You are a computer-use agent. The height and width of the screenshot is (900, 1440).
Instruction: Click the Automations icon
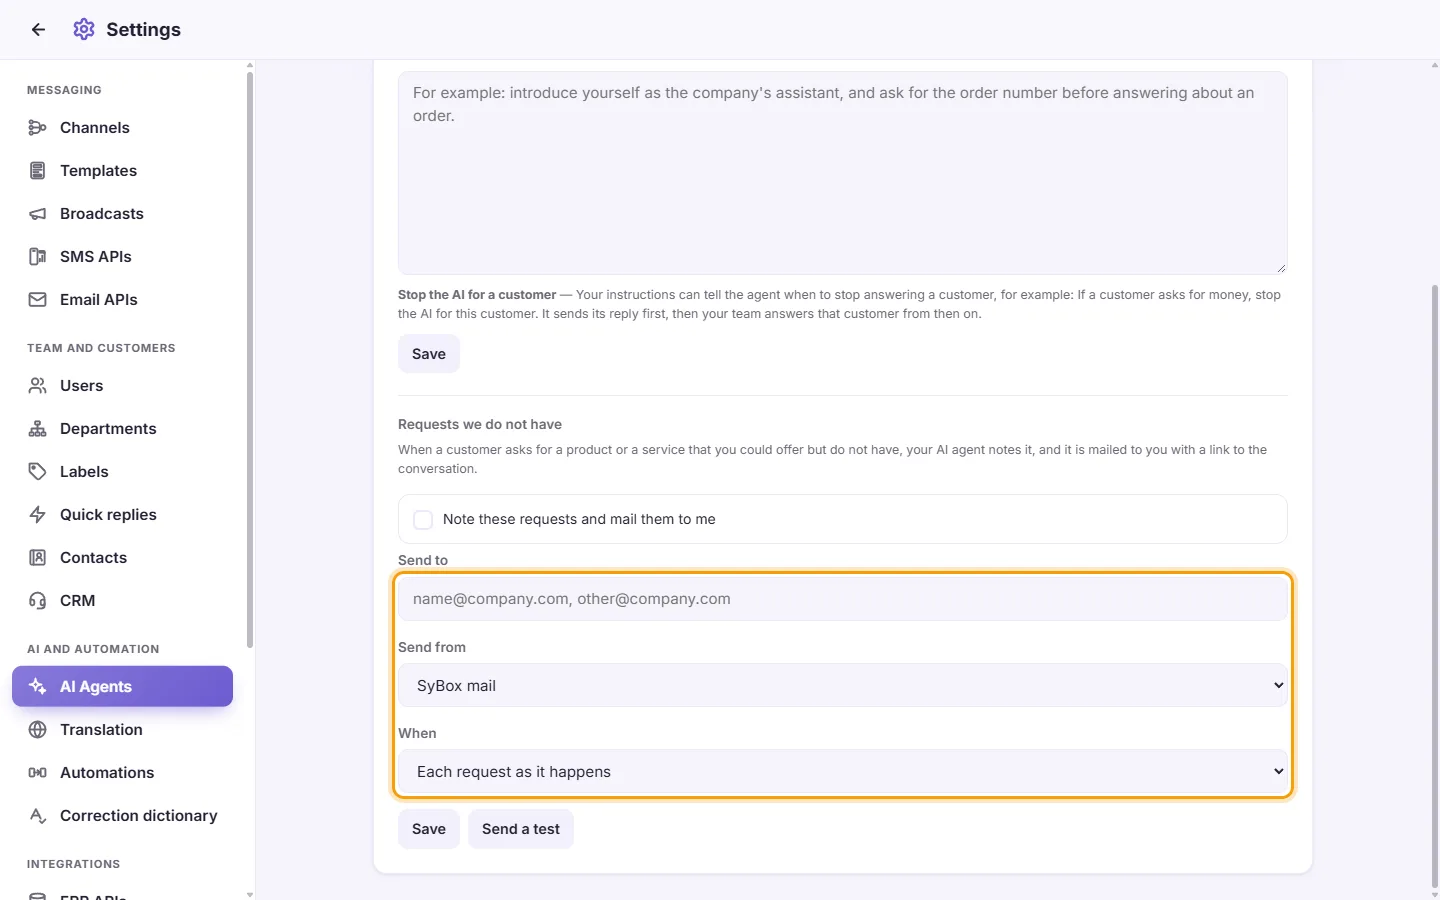(38, 773)
